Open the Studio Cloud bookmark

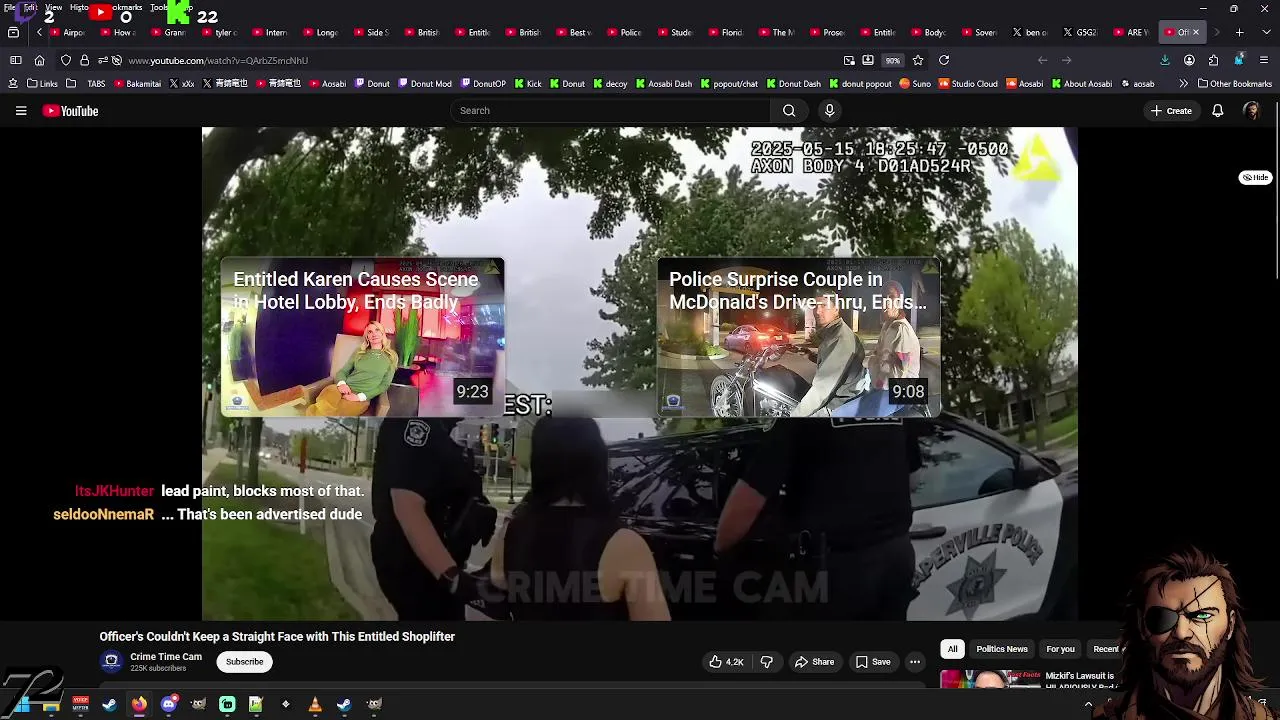(968, 84)
